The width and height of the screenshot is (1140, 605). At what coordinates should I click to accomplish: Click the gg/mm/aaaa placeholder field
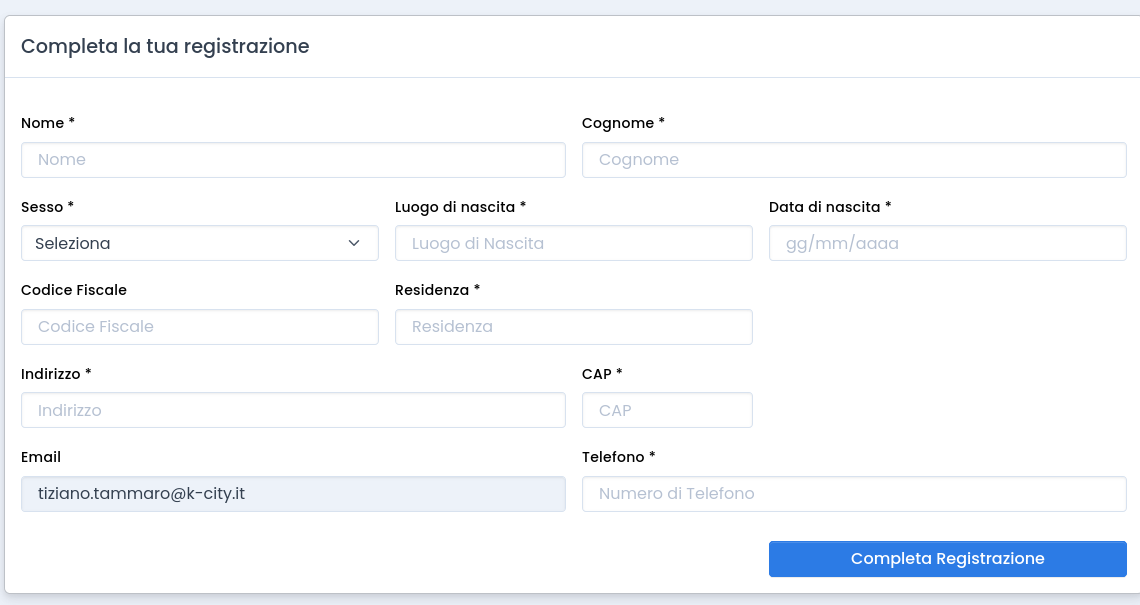[947, 243]
